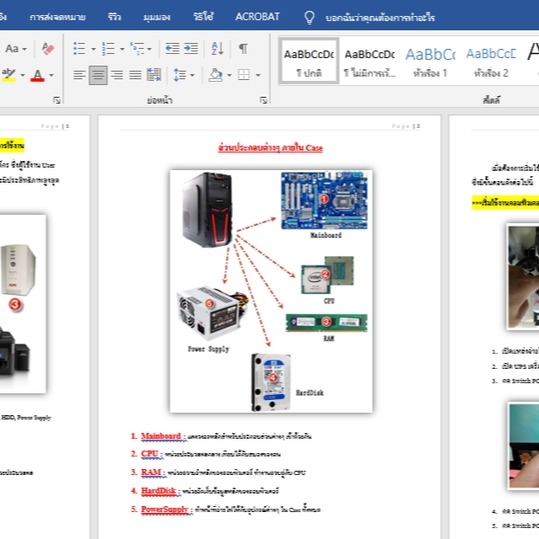Toggle center alignment button
This screenshot has width=539, height=539.
[x=98, y=75]
